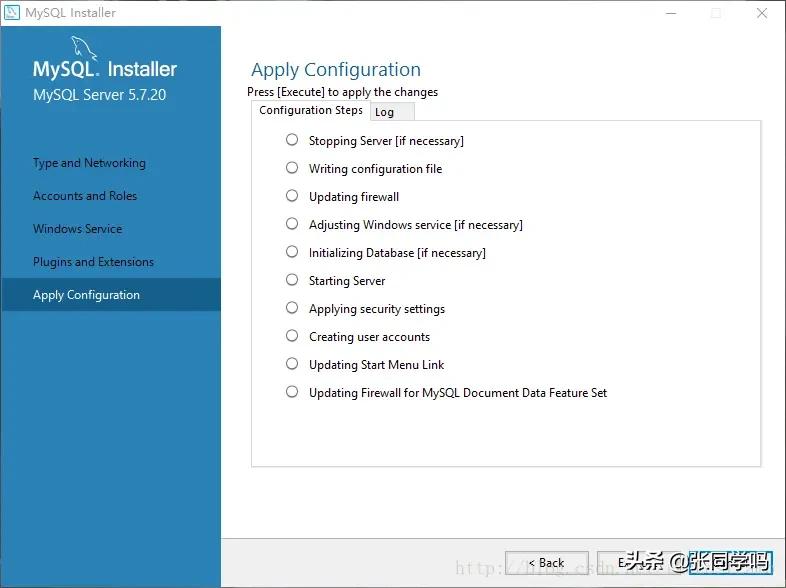Viewport: 786px width, 588px height.
Task: Click the Adjusting Windows service step circle
Action: 292,224
